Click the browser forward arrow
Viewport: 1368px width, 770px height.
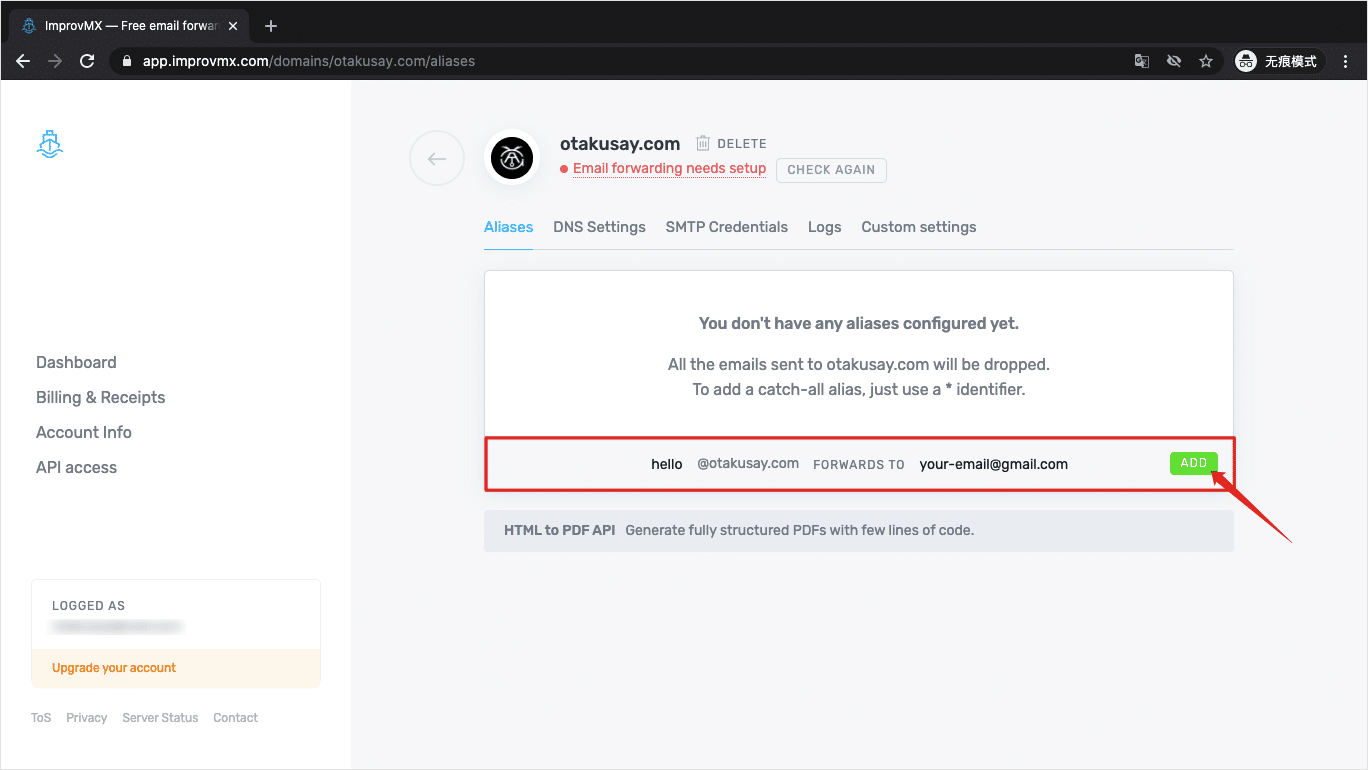55,61
